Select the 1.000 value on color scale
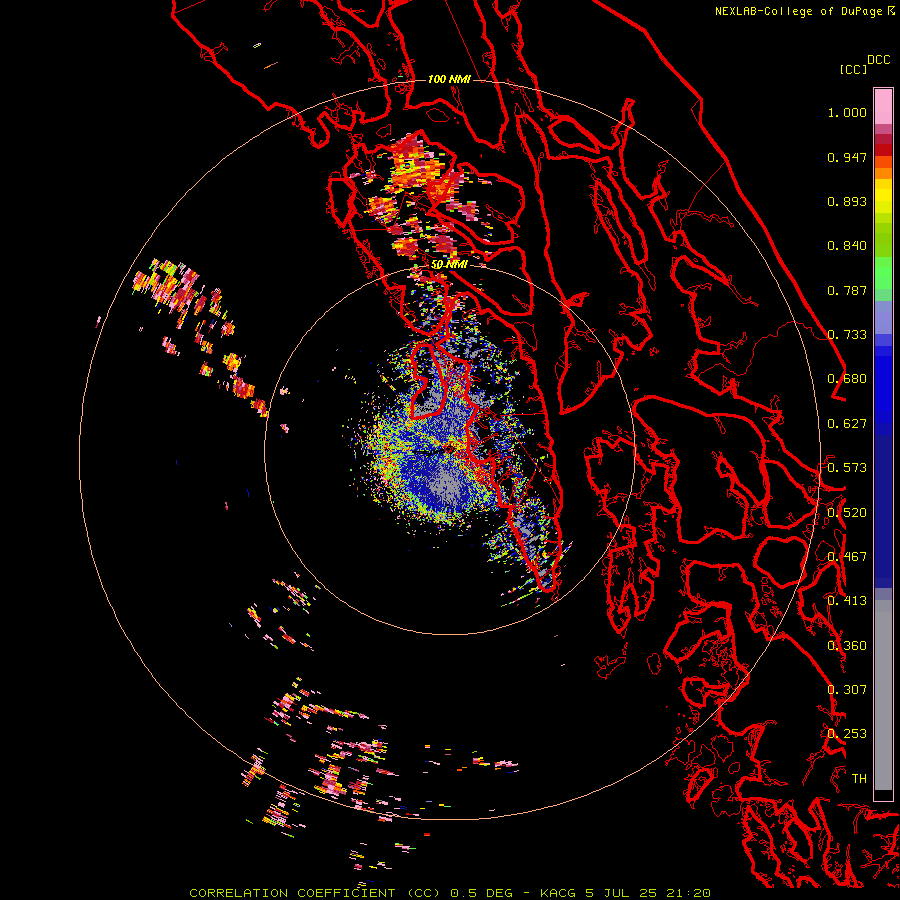The image size is (900, 900). click(847, 112)
